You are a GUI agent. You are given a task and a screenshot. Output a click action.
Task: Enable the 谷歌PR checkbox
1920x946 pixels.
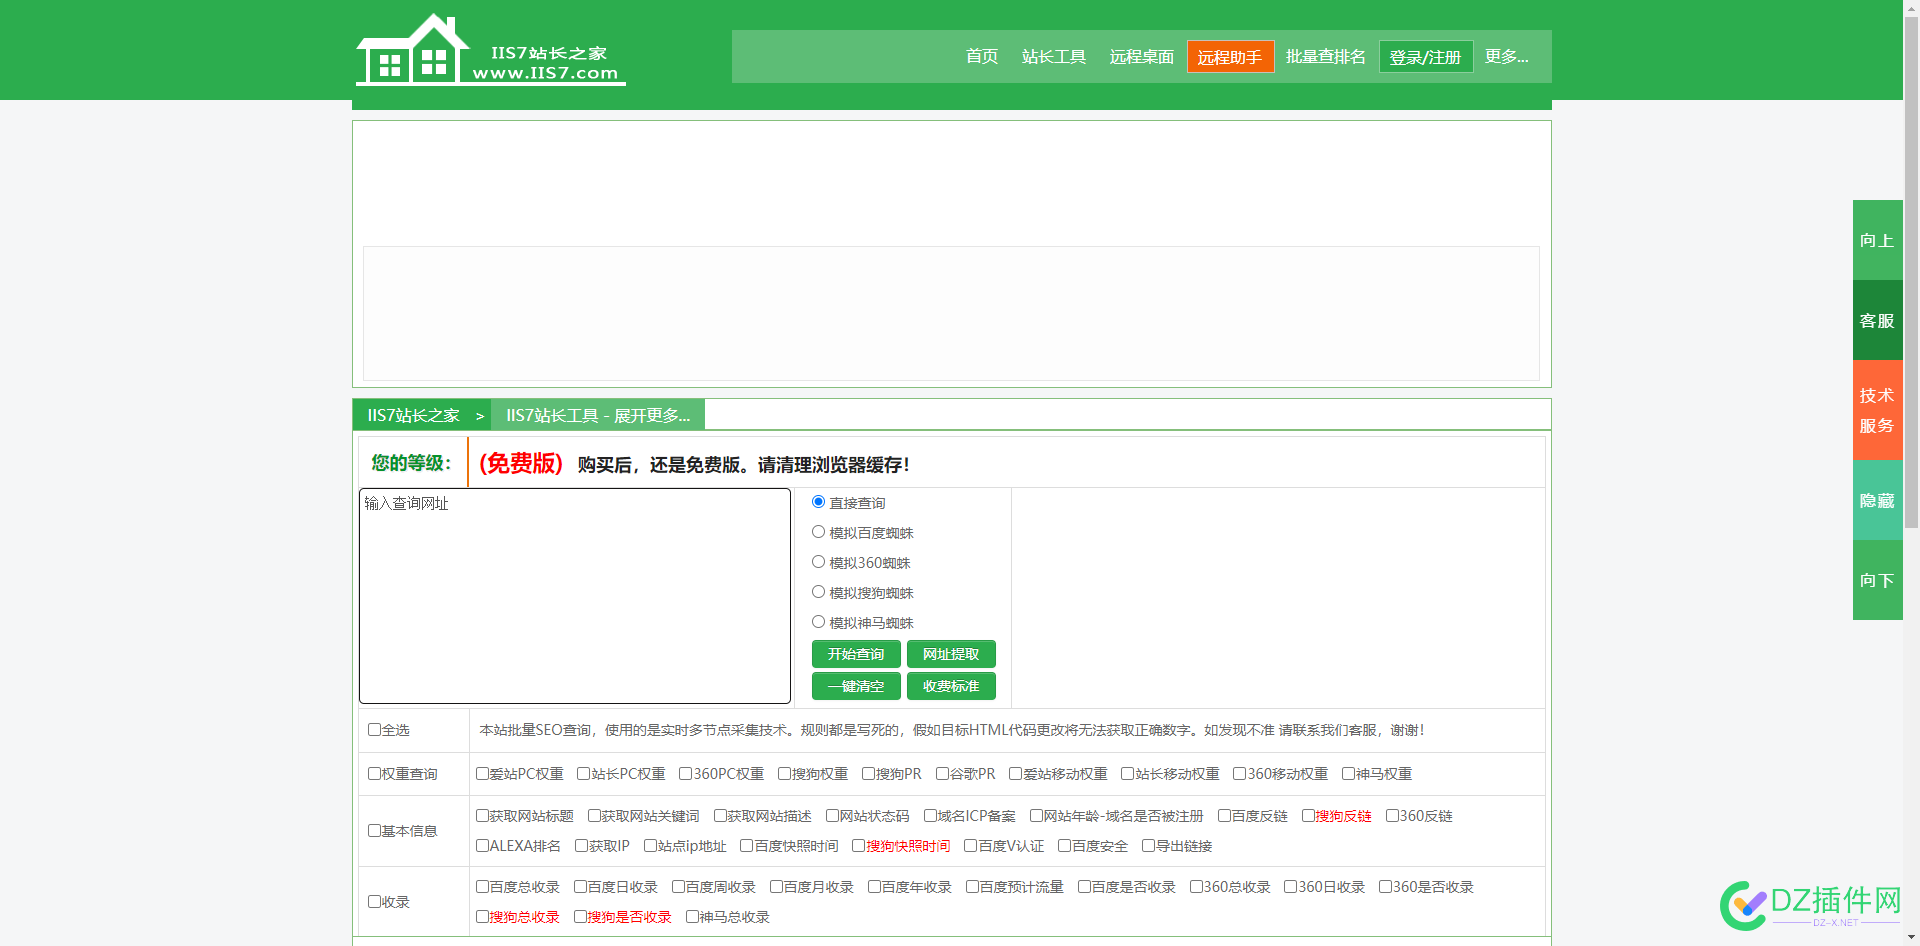[x=942, y=774]
